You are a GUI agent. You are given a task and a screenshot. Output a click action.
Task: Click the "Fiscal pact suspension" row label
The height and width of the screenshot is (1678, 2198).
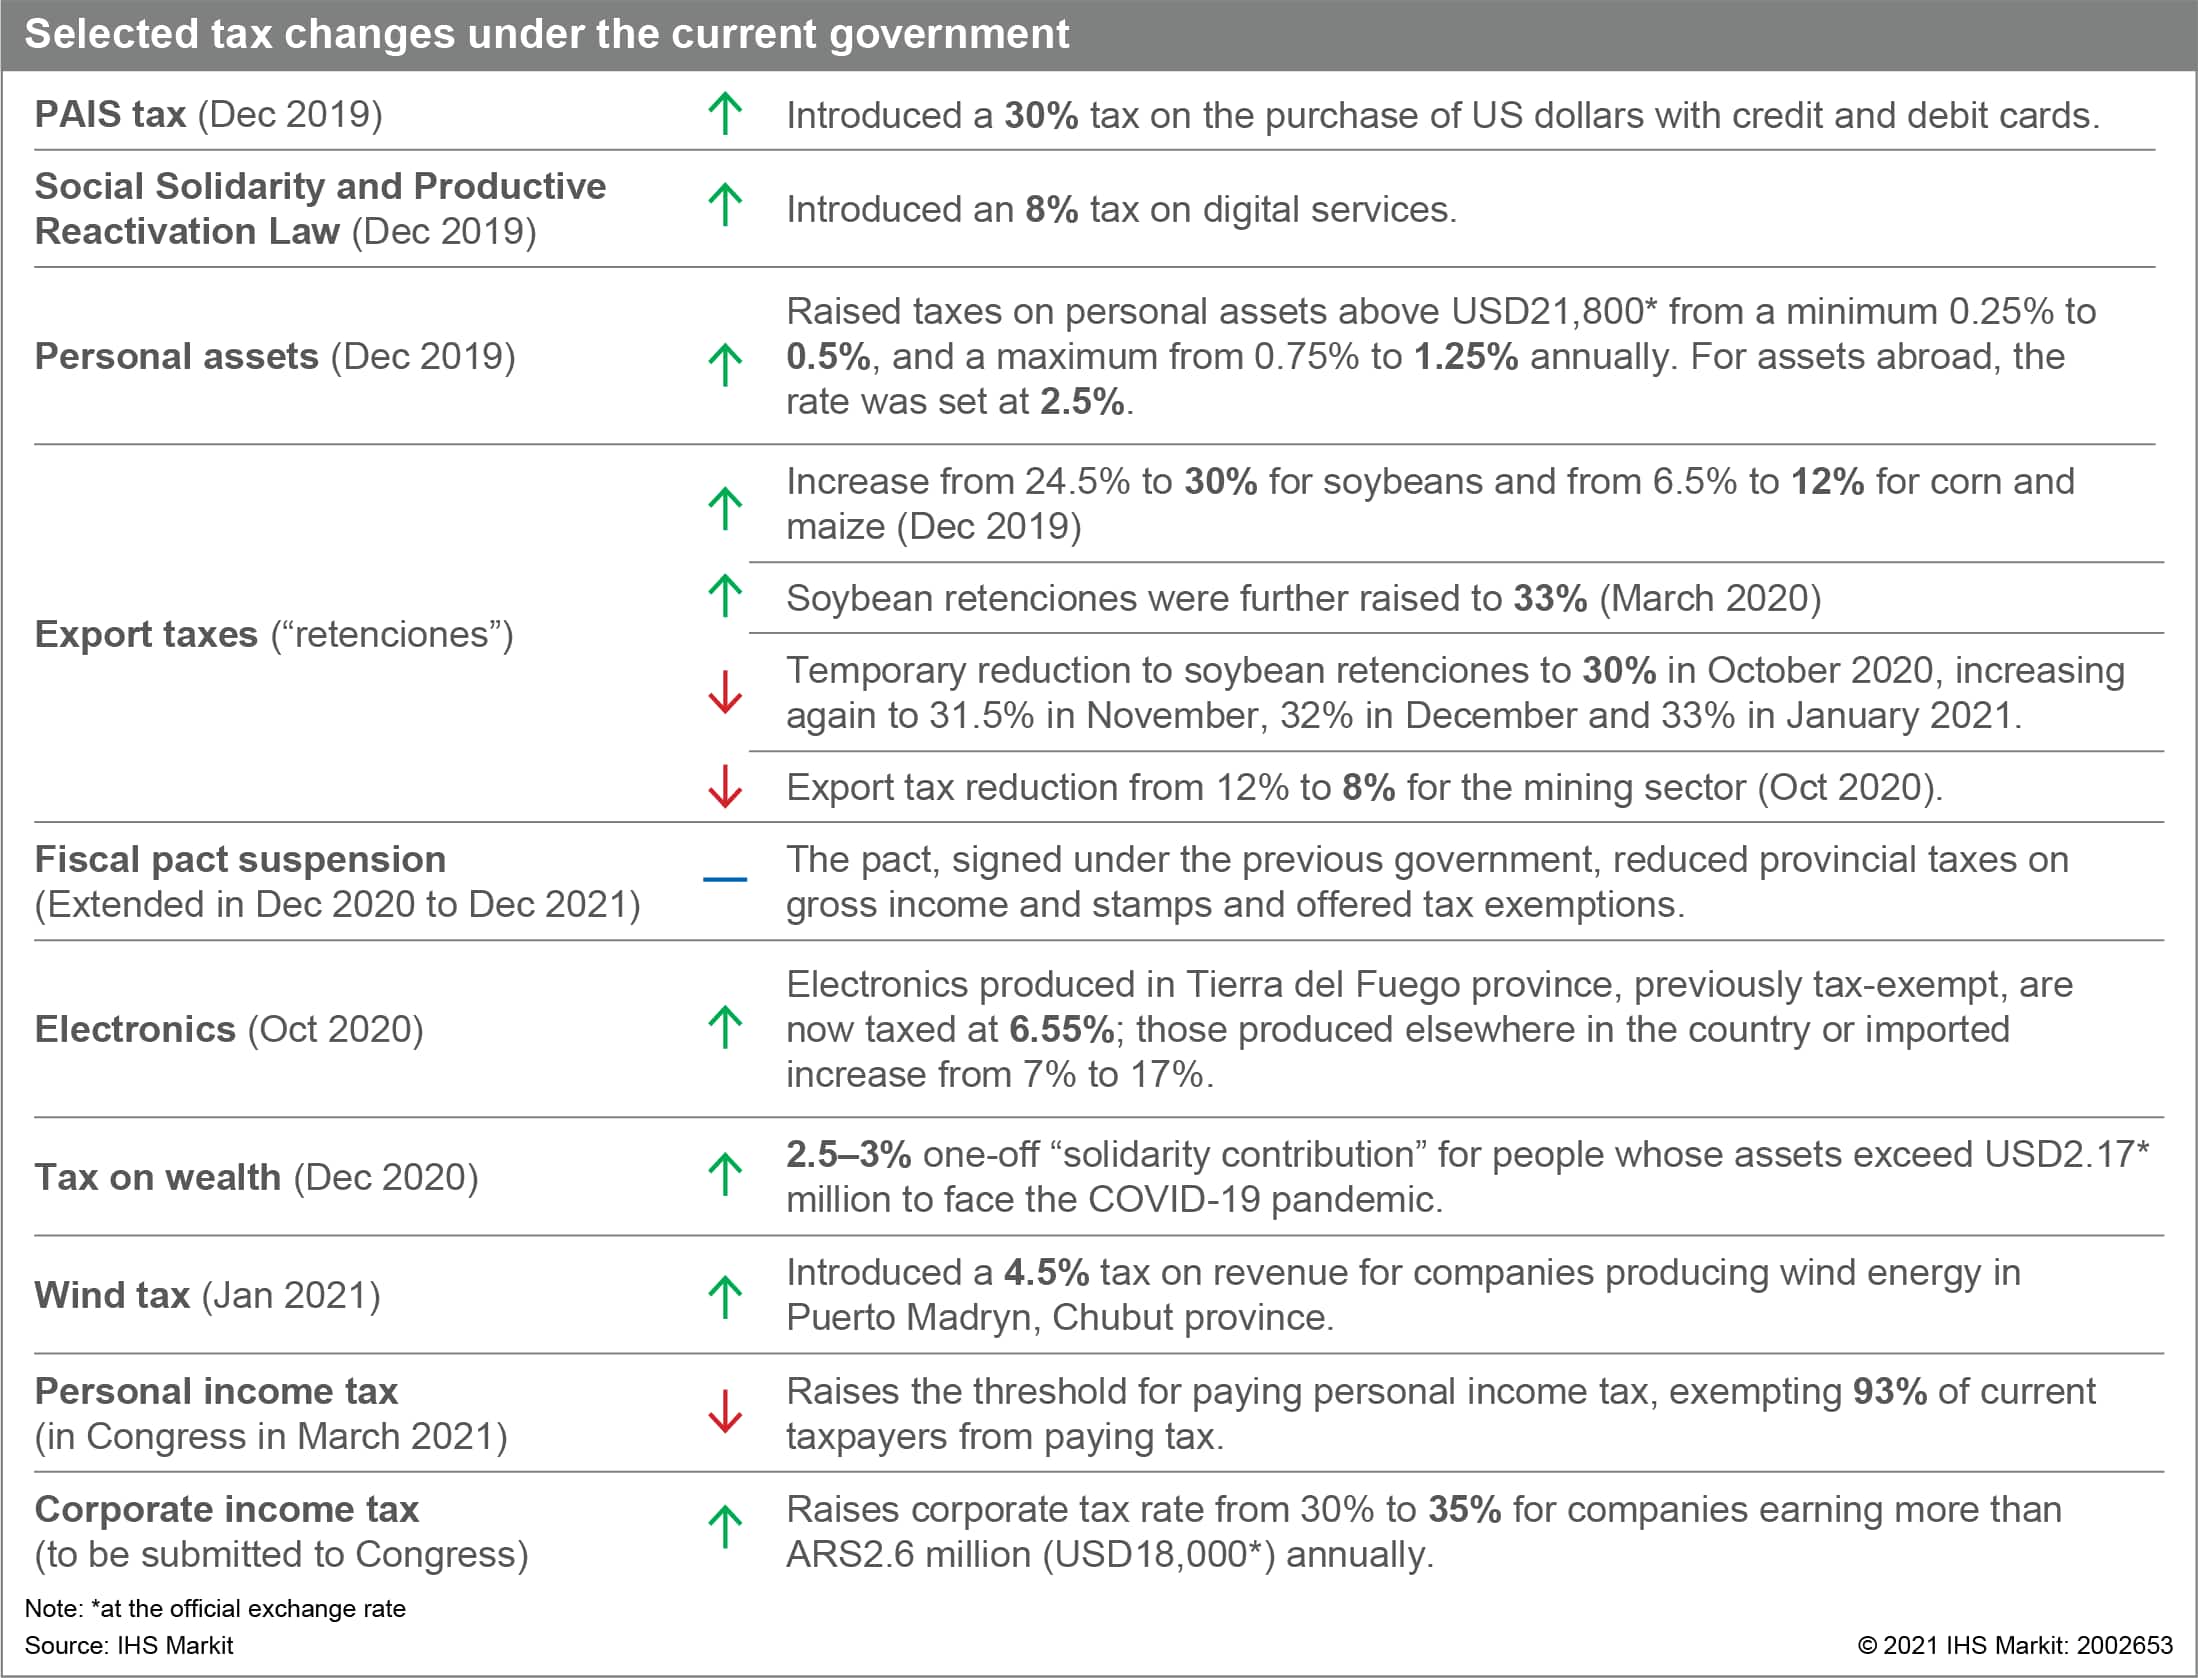[240, 859]
